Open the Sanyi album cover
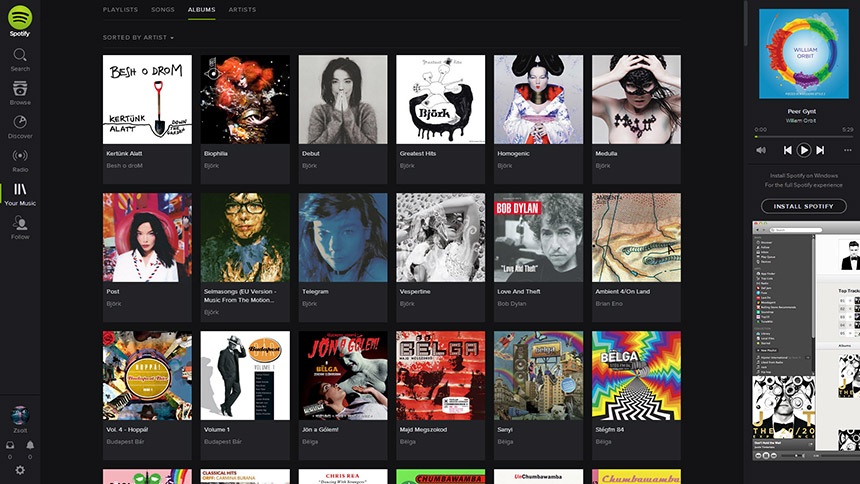 click(x=539, y=376)
